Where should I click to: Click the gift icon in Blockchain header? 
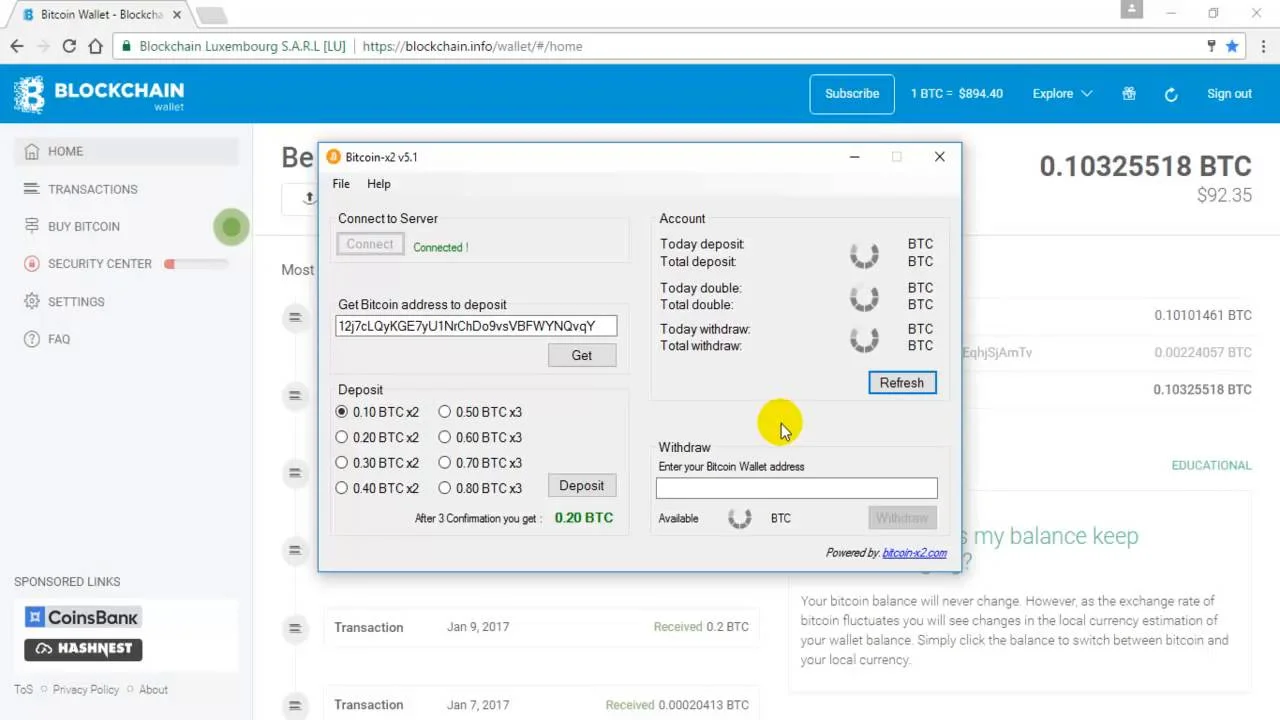pos(1129,93)
